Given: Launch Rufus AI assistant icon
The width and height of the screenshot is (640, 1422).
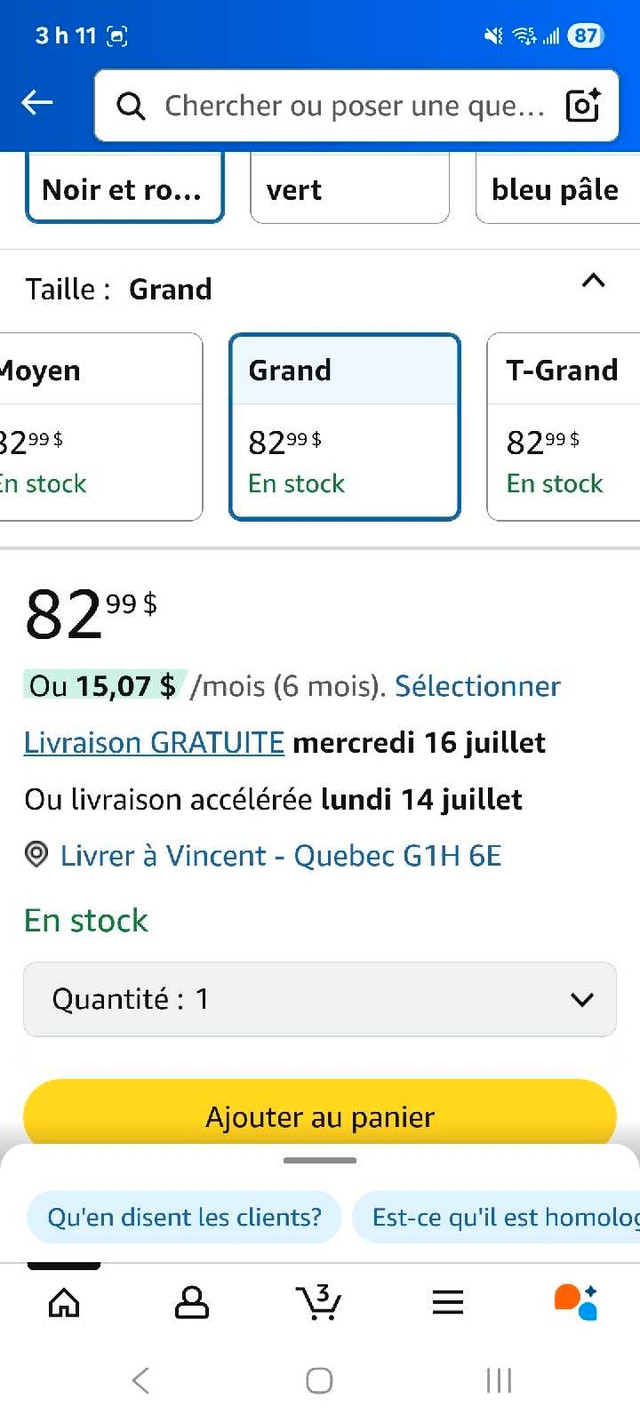Looking at the screenshot, I should point(576,1301).
